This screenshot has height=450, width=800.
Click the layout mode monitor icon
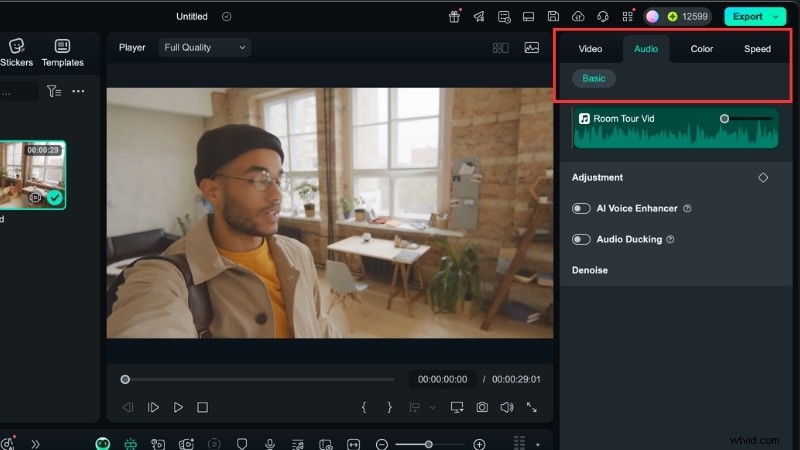point(529,16)
